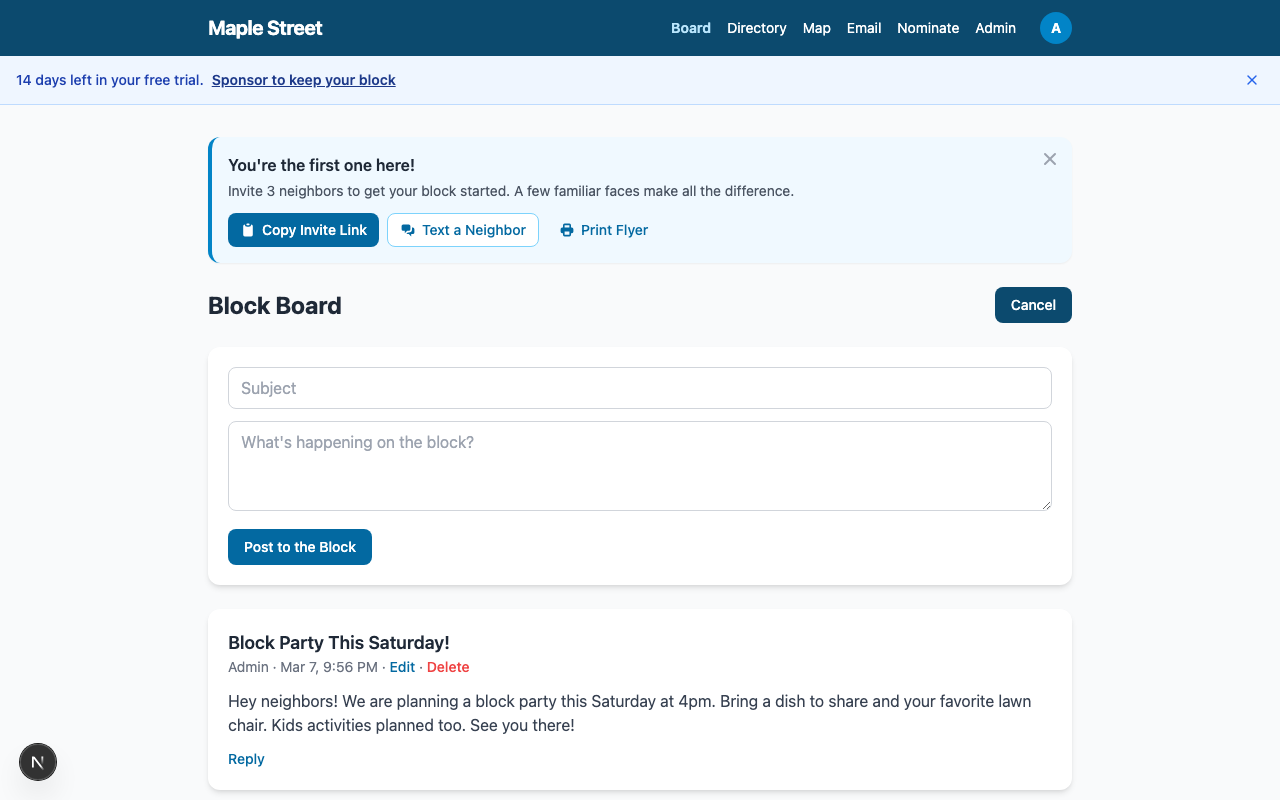This screenshot has width=1280, height=800.
Task: Go to the Board tab
Action: [x=690, y=28]
